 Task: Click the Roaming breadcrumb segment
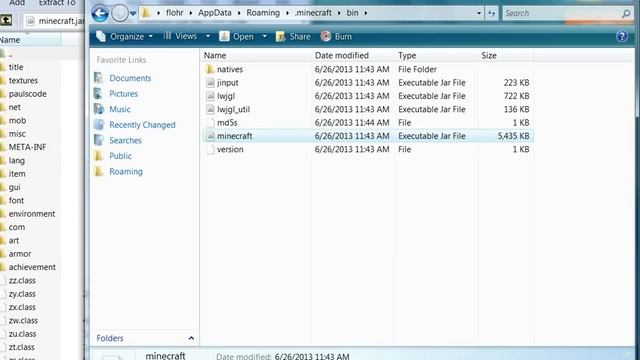click(x=263, y=13)
